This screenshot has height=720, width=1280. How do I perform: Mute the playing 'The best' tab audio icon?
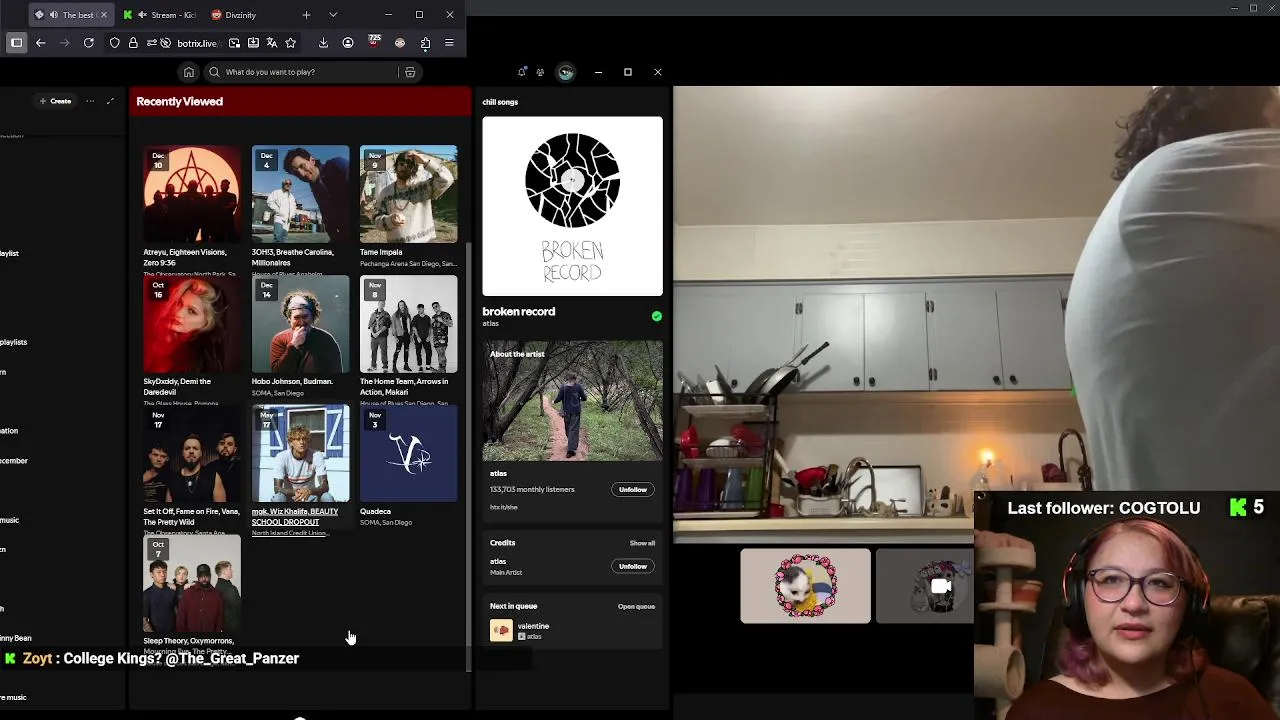[53, 15]
